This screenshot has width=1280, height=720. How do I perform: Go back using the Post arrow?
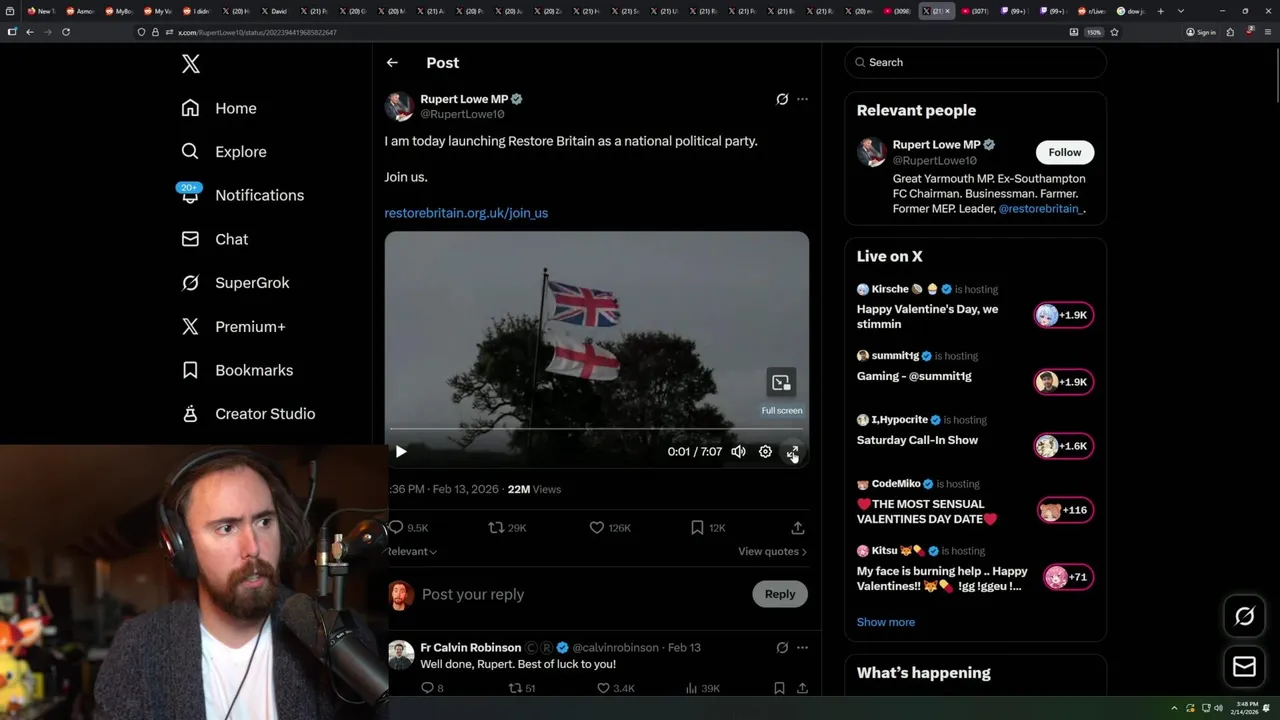point(392,62)
